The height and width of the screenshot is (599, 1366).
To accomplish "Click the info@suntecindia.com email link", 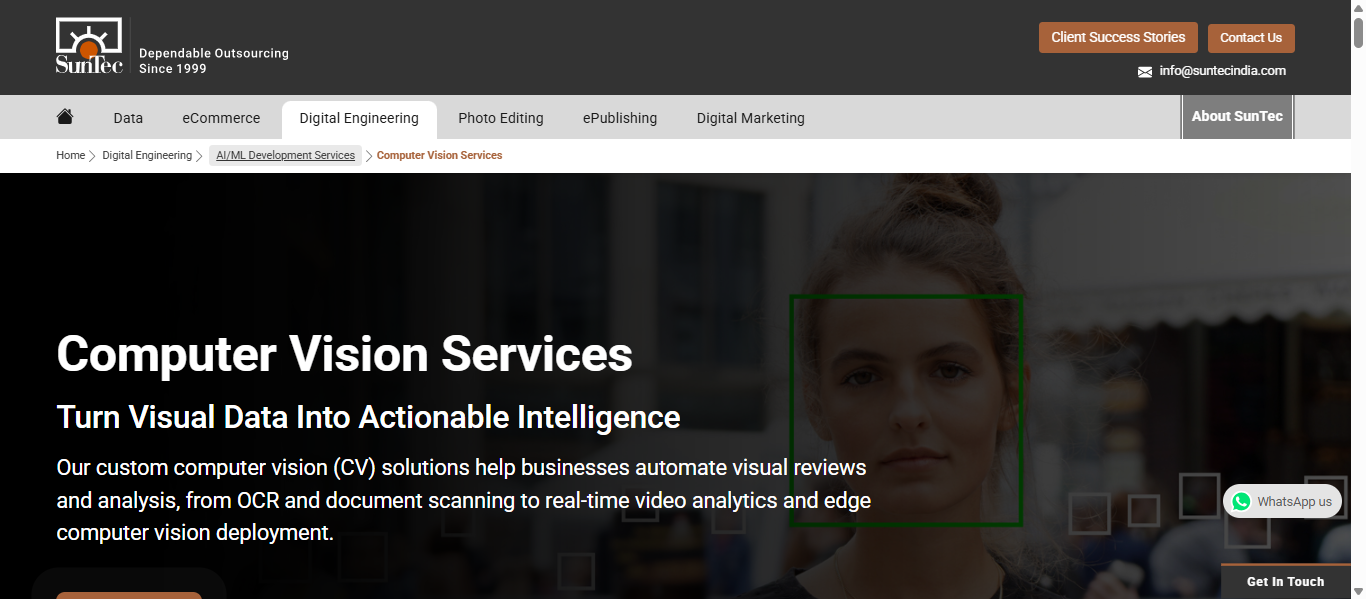I will point(1222,71).
